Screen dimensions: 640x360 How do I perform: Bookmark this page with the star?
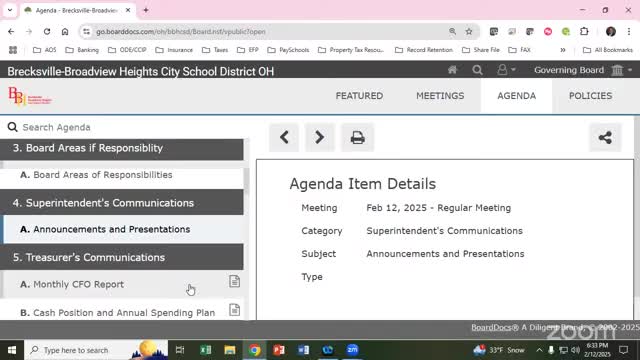(469, 31)
